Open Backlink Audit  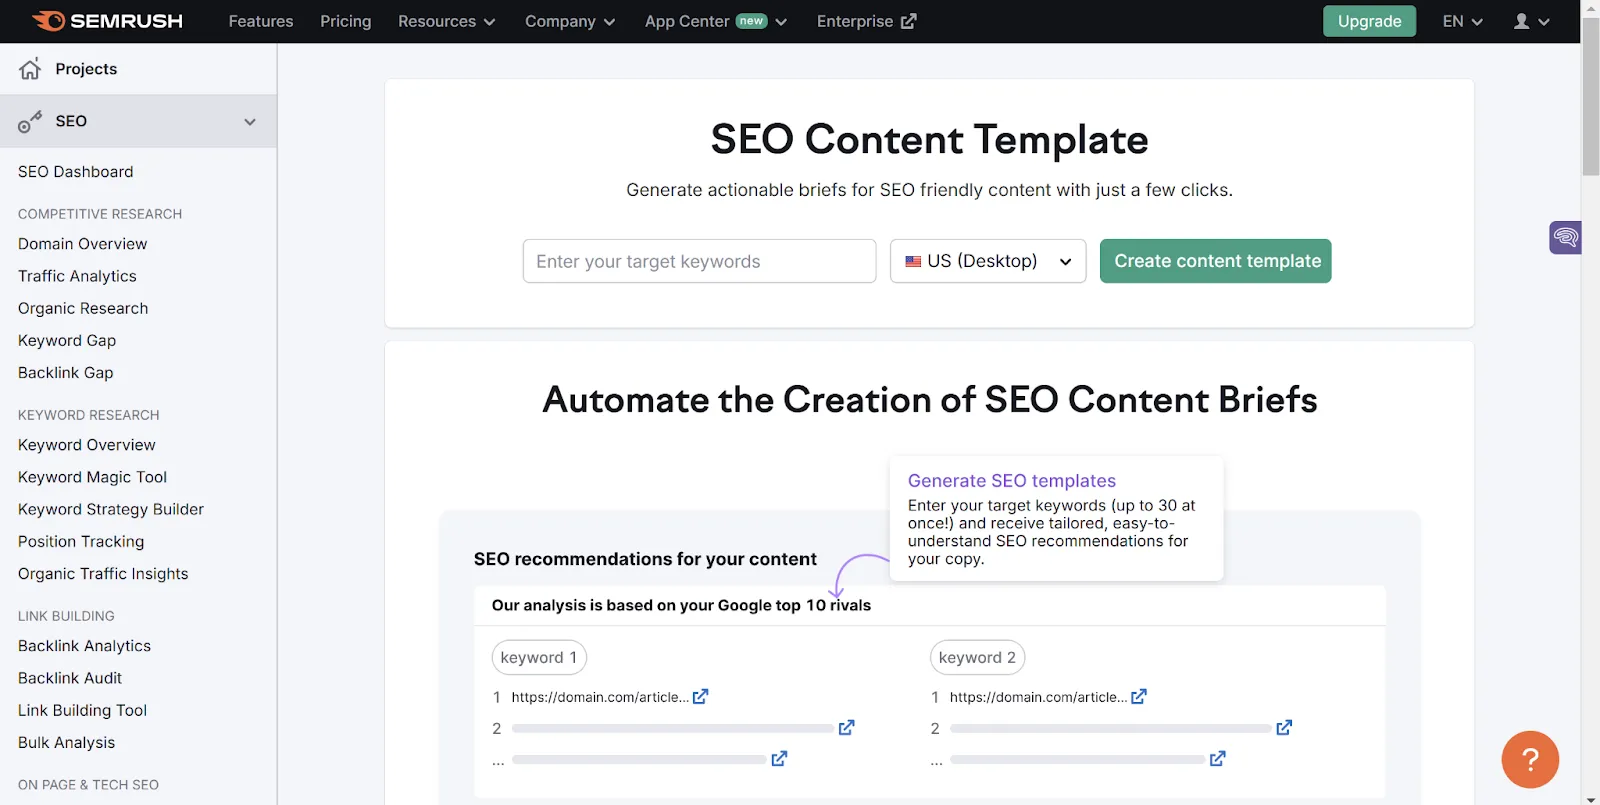pyautogui.click(x=70, y=678)
